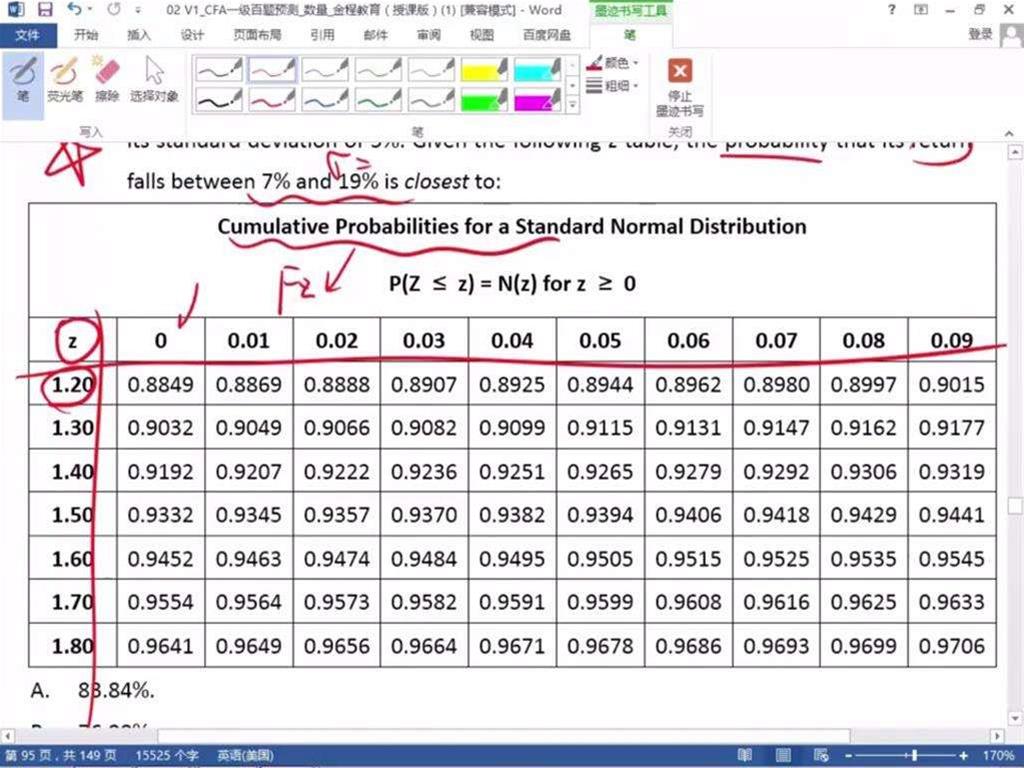Pick the thin black pen style
Image resolution: width=1024 pixels, height=768 pixels.
coord(219,70)
